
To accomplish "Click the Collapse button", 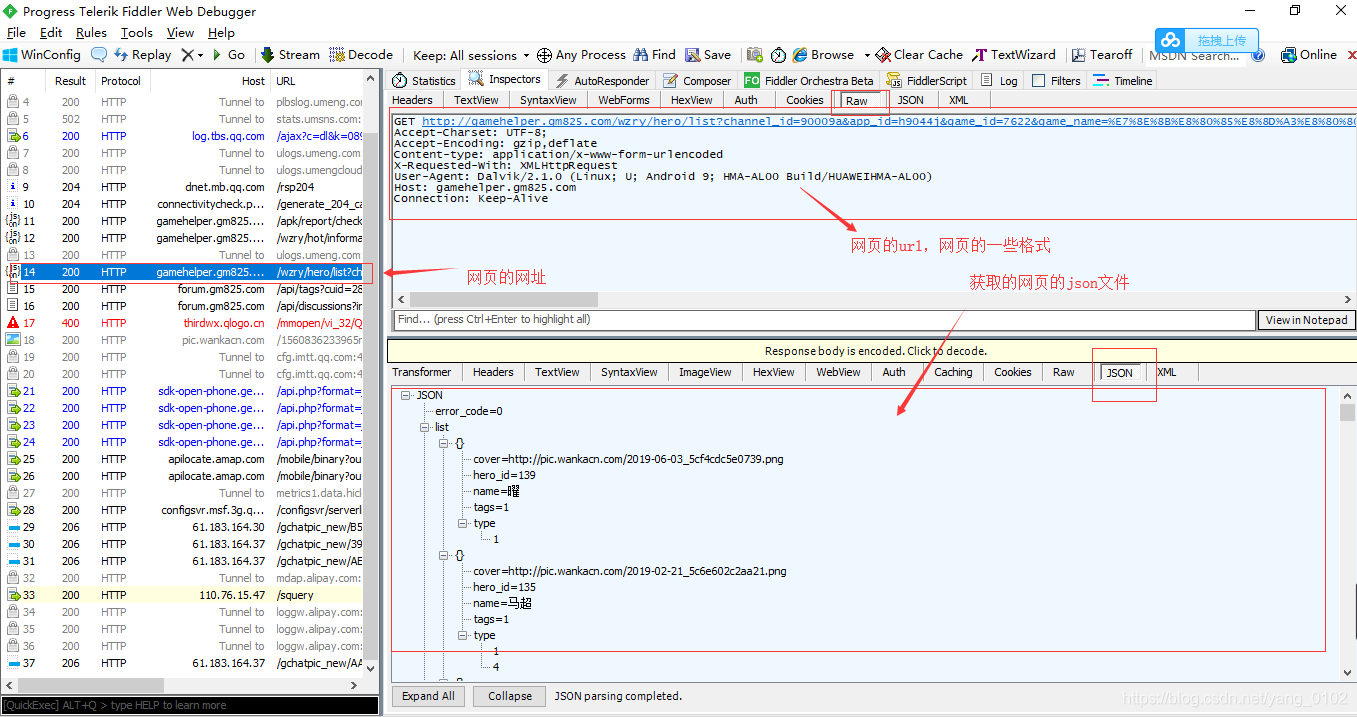I will tap(510, 696).
